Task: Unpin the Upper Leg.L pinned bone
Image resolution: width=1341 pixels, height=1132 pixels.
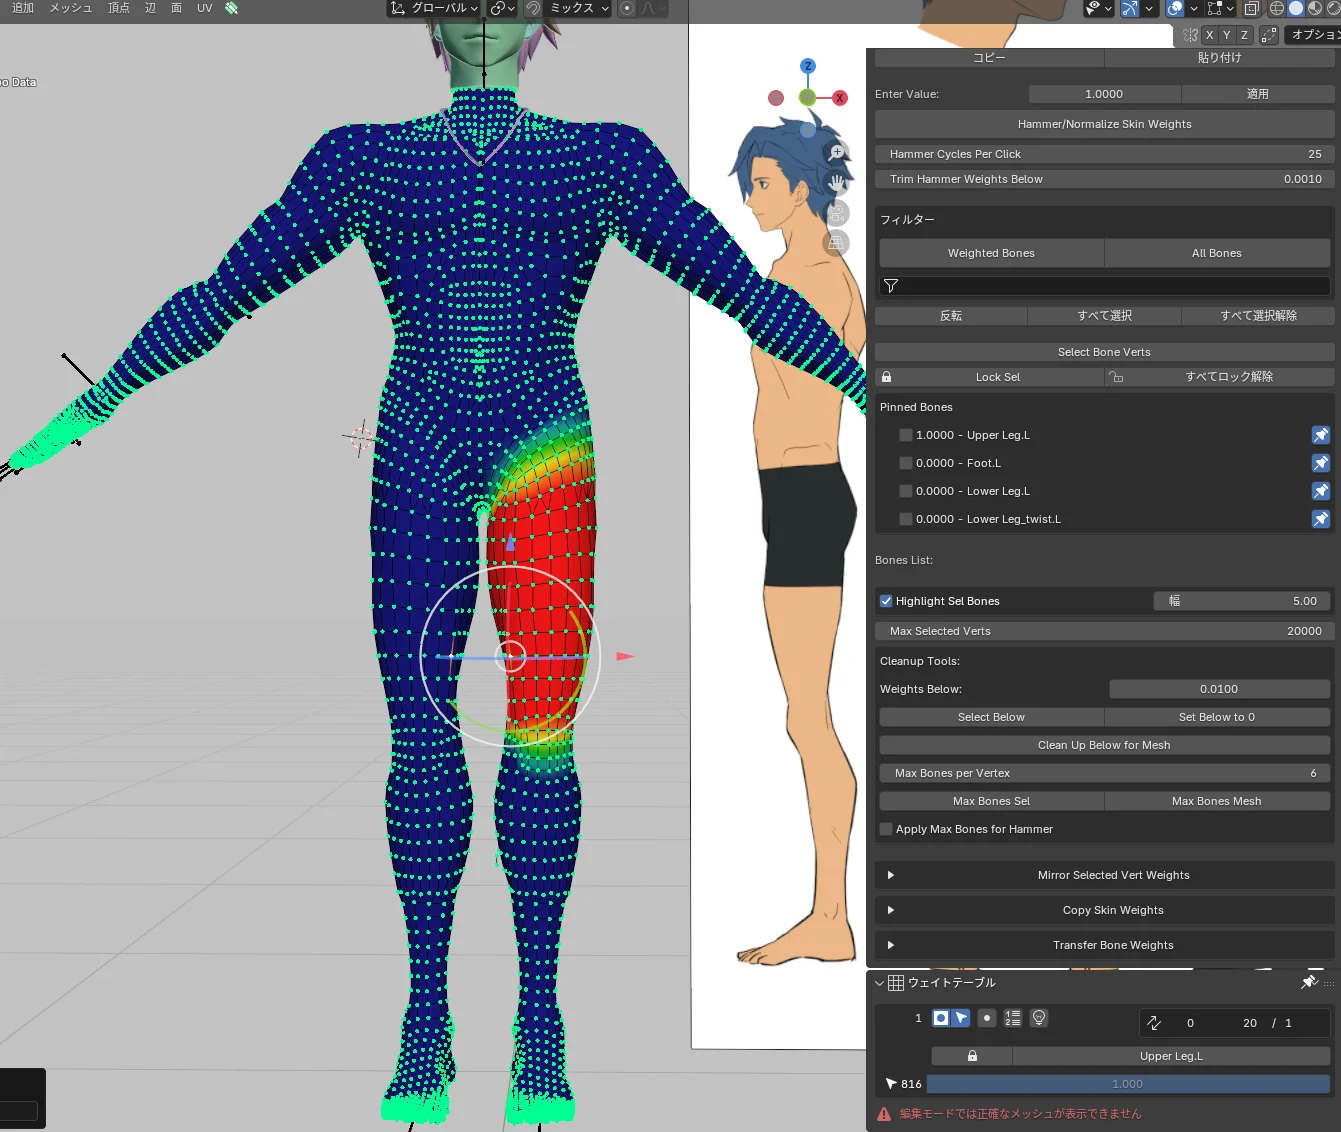Action: (1320, 435)
